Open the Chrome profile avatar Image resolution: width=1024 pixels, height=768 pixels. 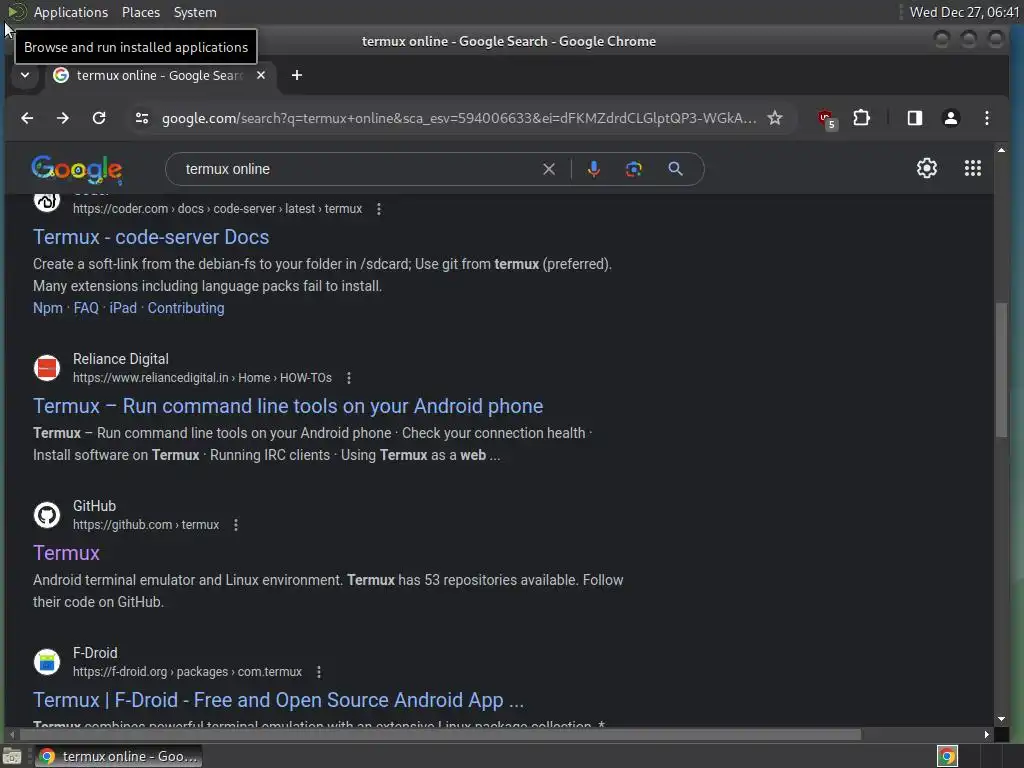click(x=950, y=118)
